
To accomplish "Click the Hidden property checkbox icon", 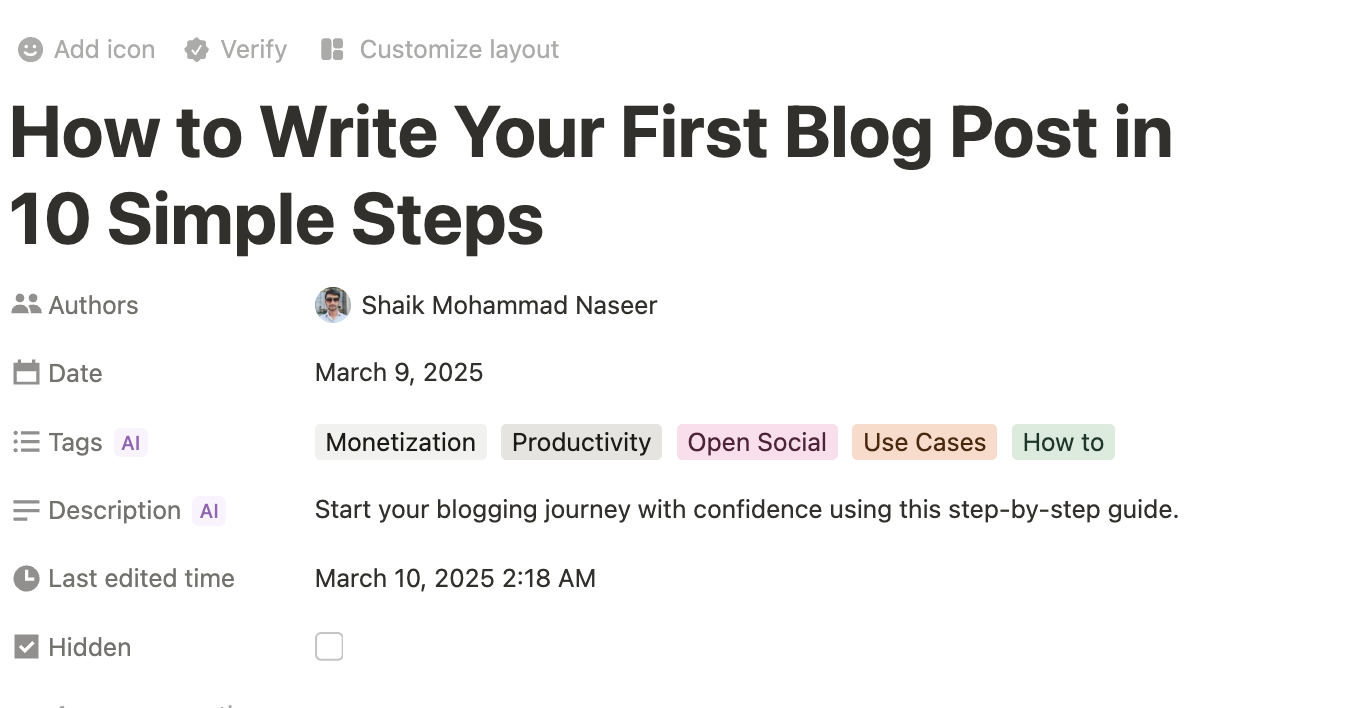I will (x=26, y=647).
